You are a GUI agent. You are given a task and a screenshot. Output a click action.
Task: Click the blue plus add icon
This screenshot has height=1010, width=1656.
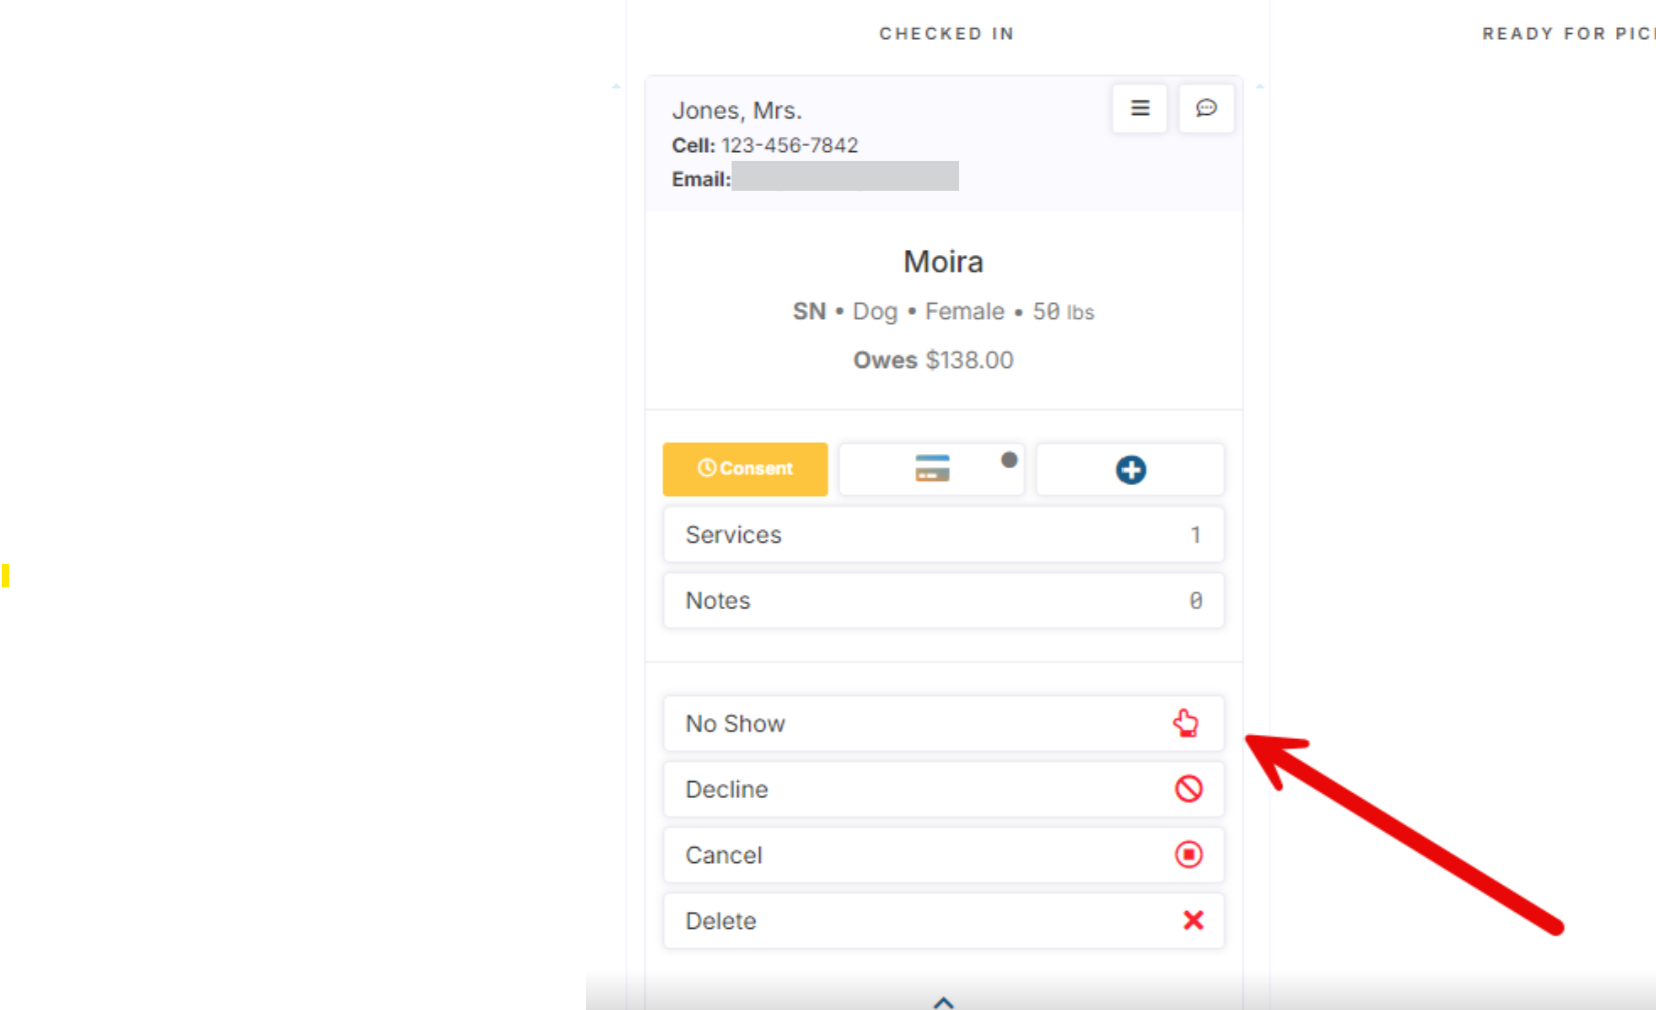point(1130,470)
